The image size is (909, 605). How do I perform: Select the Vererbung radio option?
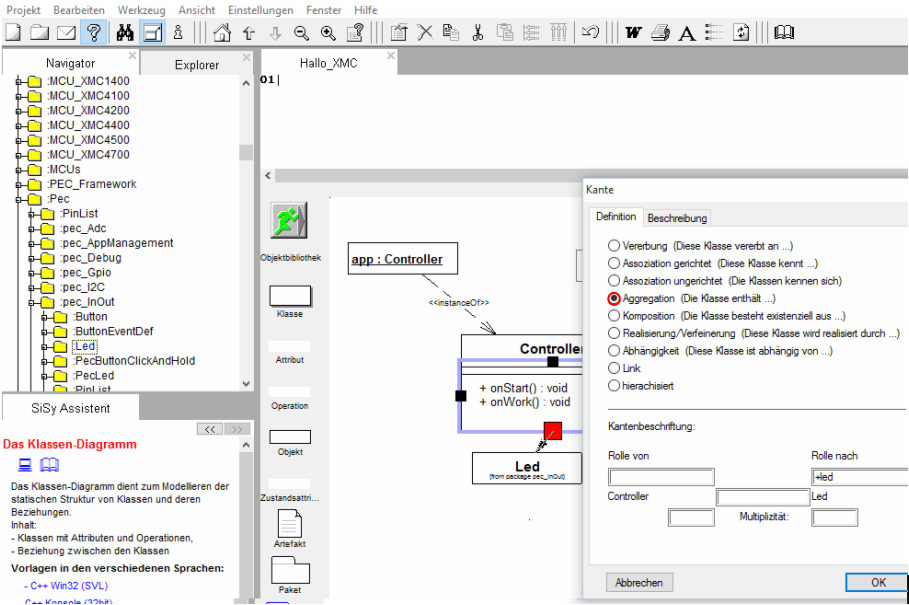pyautogui.click(x=614, y=246)
